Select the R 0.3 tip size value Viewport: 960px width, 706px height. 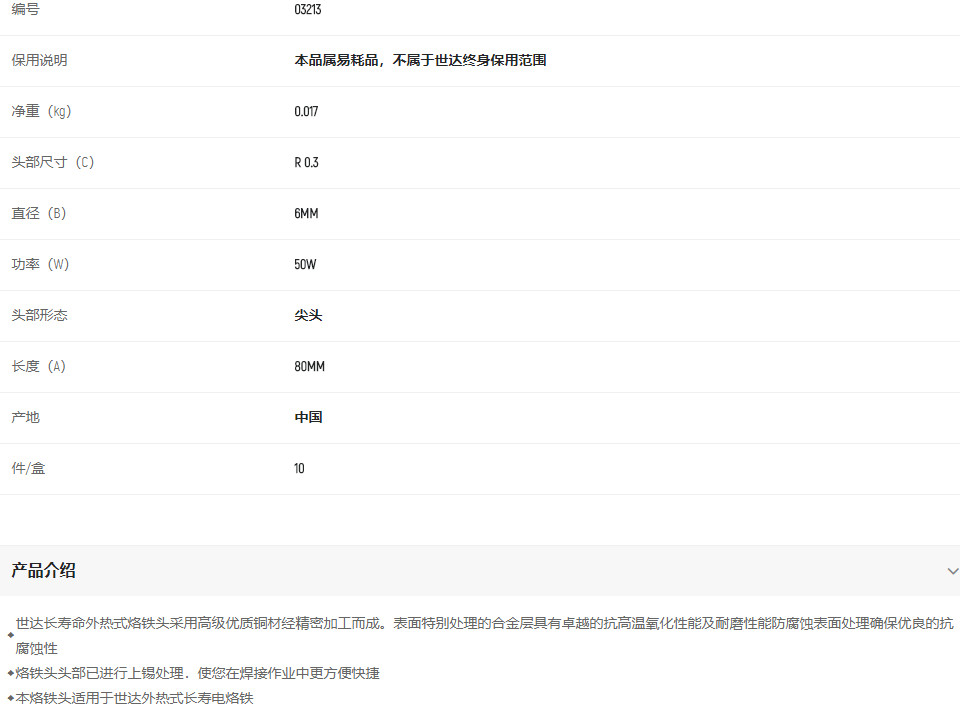pyautogui.click(x=306, y=162)
